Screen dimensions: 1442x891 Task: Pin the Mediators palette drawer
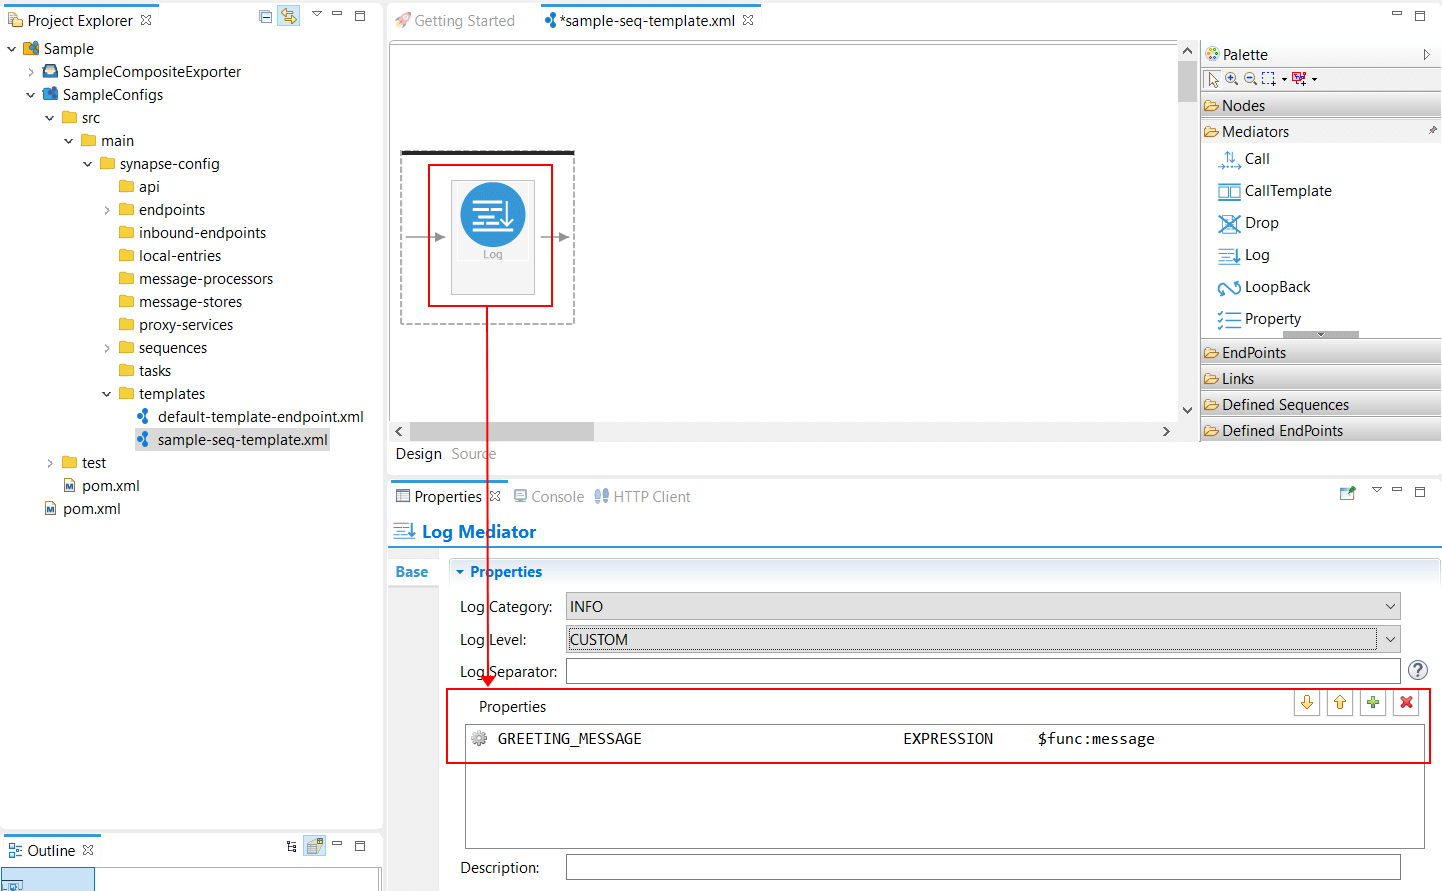(1434, 130)
